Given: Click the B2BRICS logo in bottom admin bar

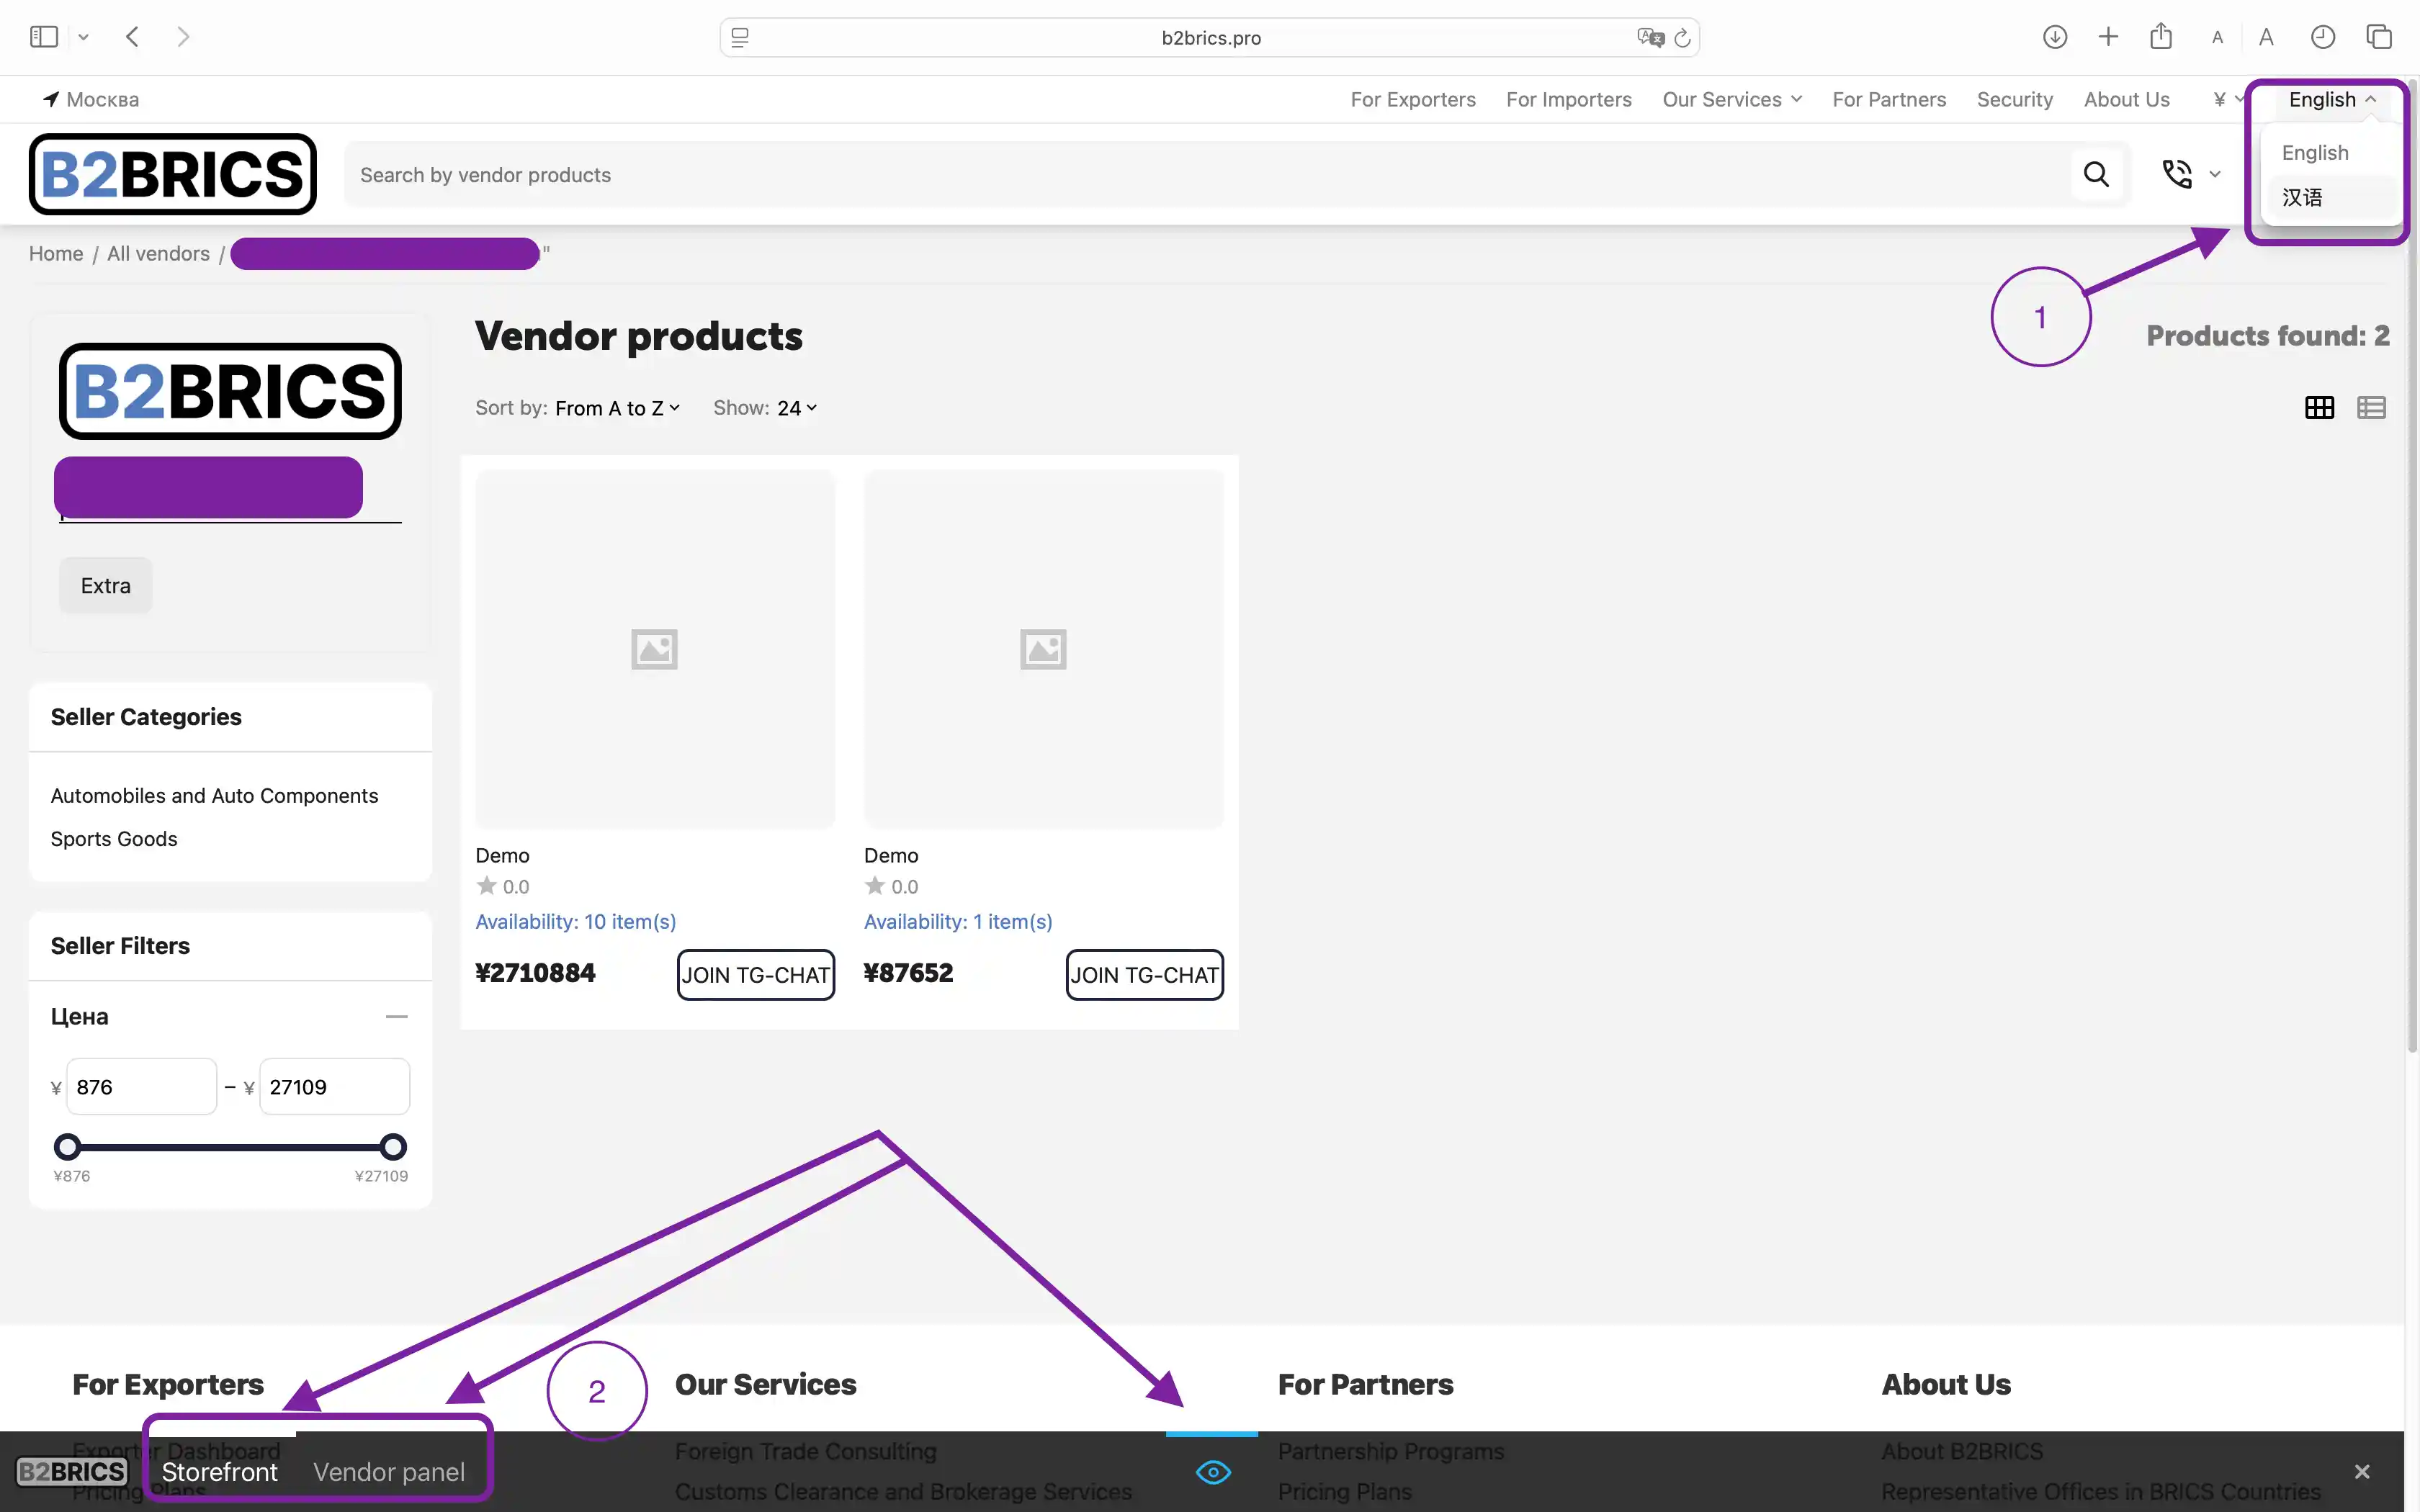Looking at the screenshot, I should [x=72, y=1471].
